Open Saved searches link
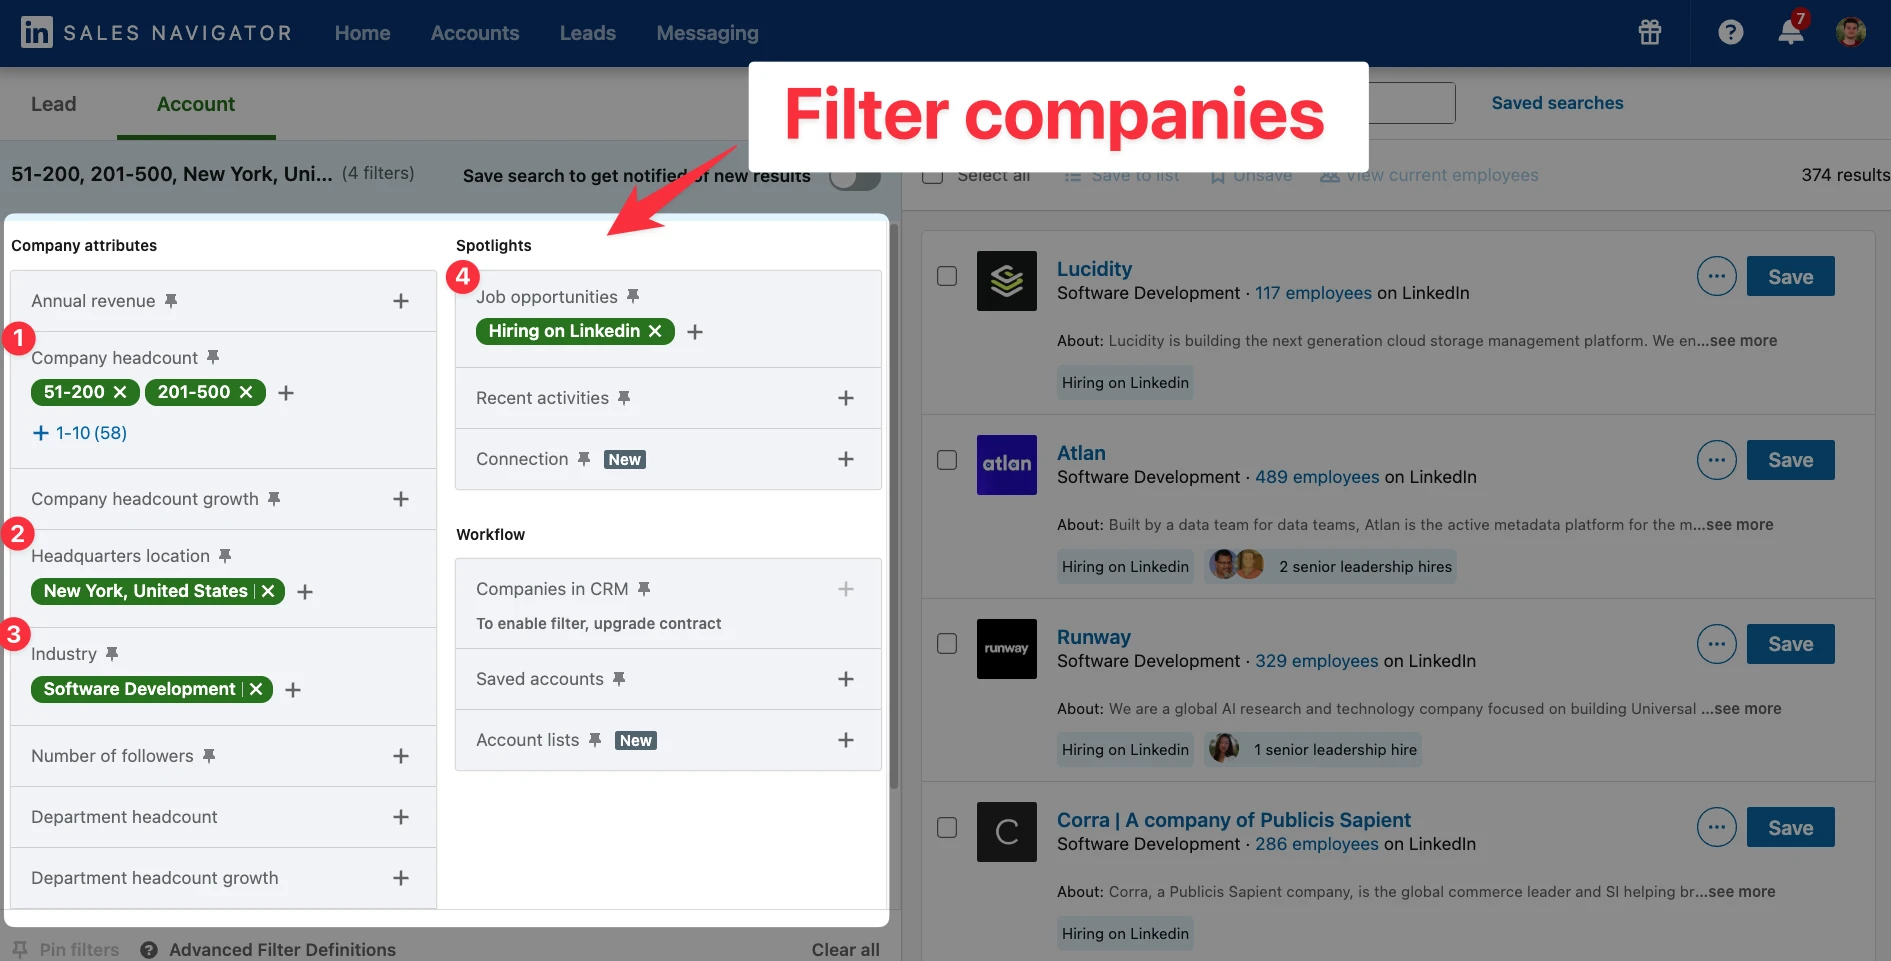1891x961 pixels. (x=1557, y=103)
